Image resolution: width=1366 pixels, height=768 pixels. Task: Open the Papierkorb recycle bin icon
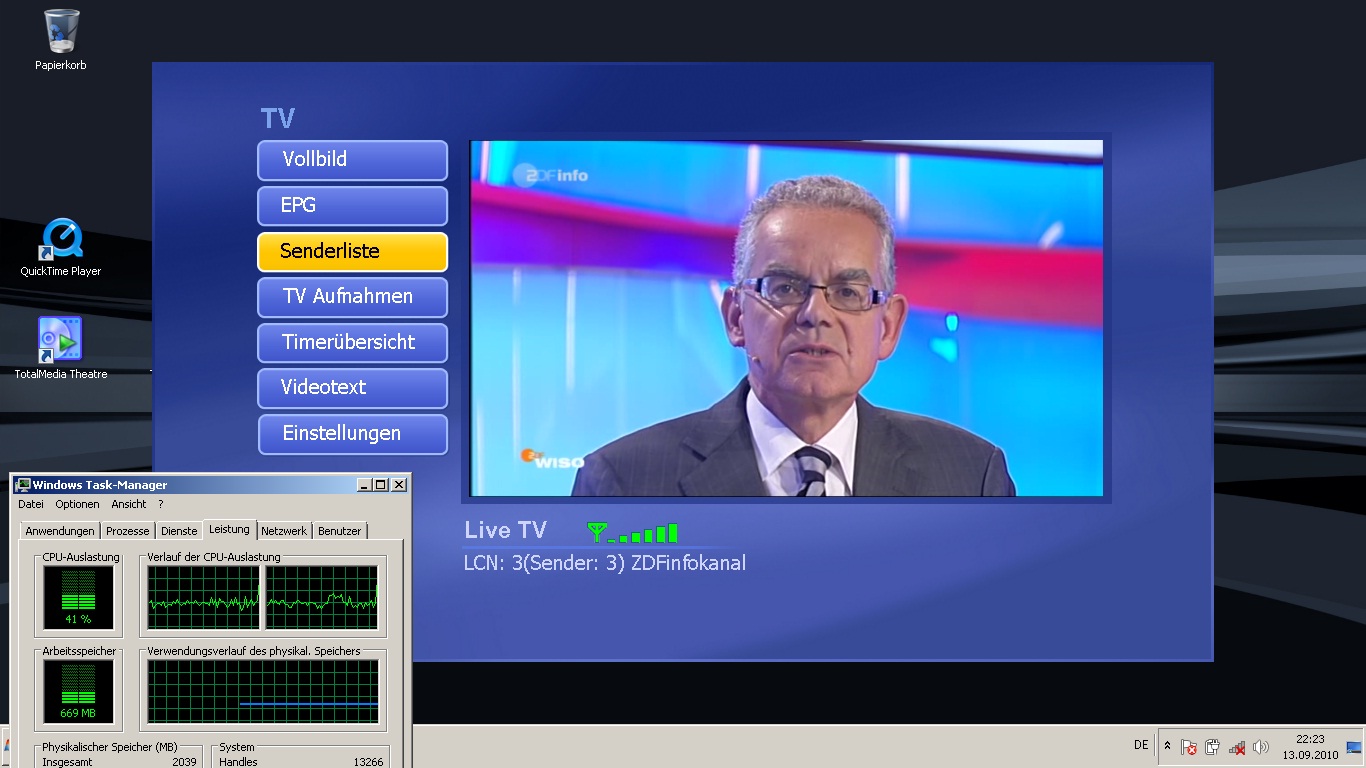(x=61, y=39)
